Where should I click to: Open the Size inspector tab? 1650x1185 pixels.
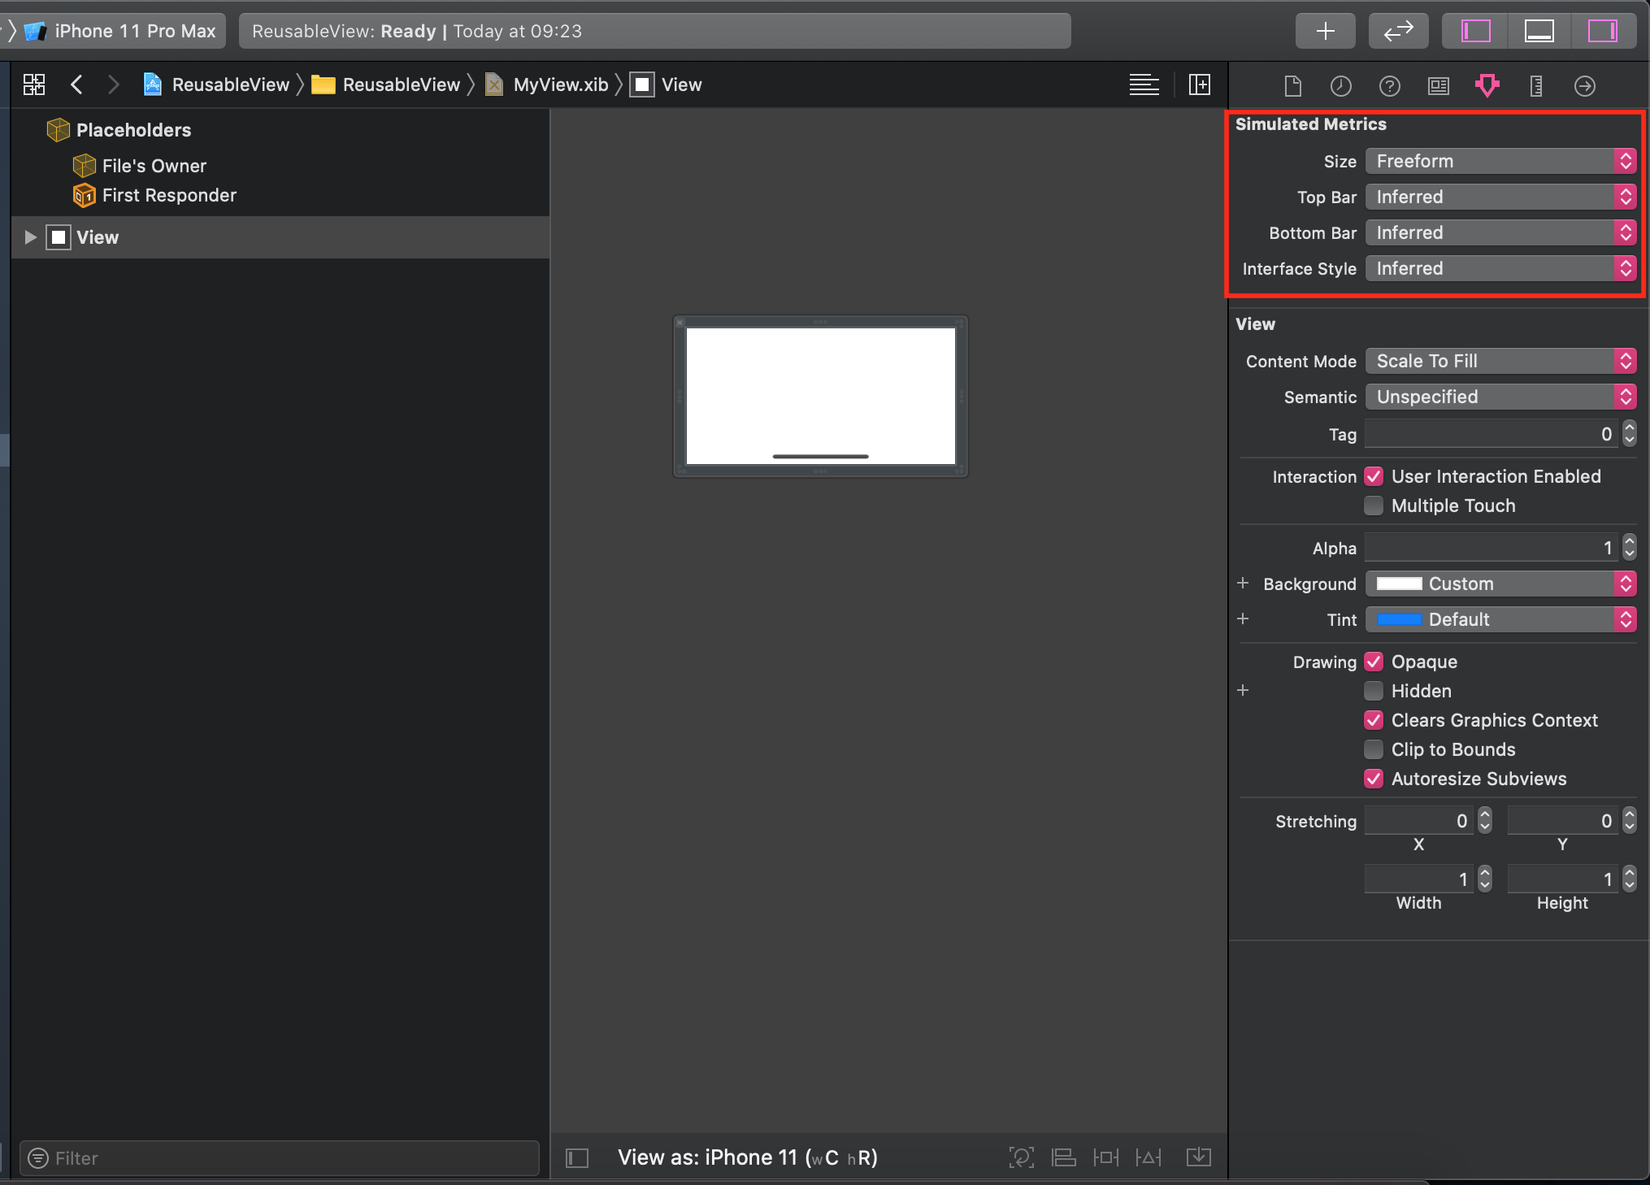coord(1536,86)
